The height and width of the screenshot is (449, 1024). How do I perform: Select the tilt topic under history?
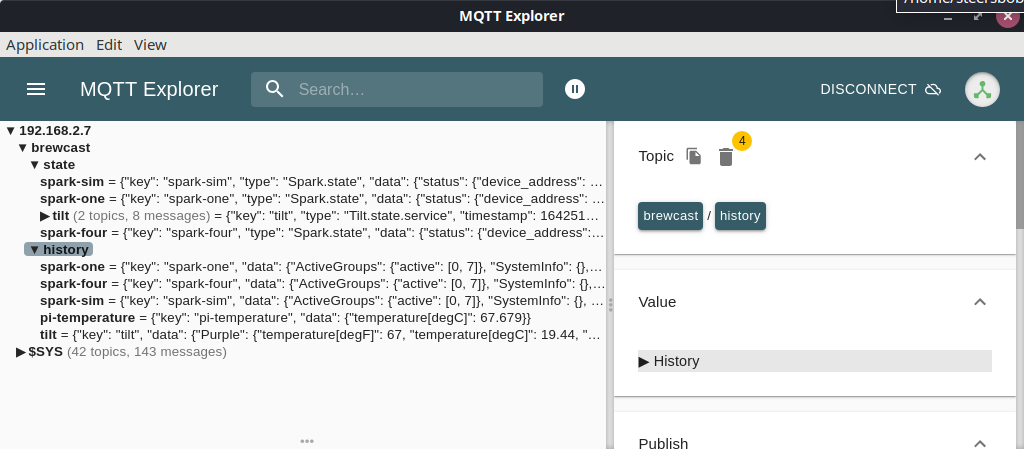[x=320, y=335]
